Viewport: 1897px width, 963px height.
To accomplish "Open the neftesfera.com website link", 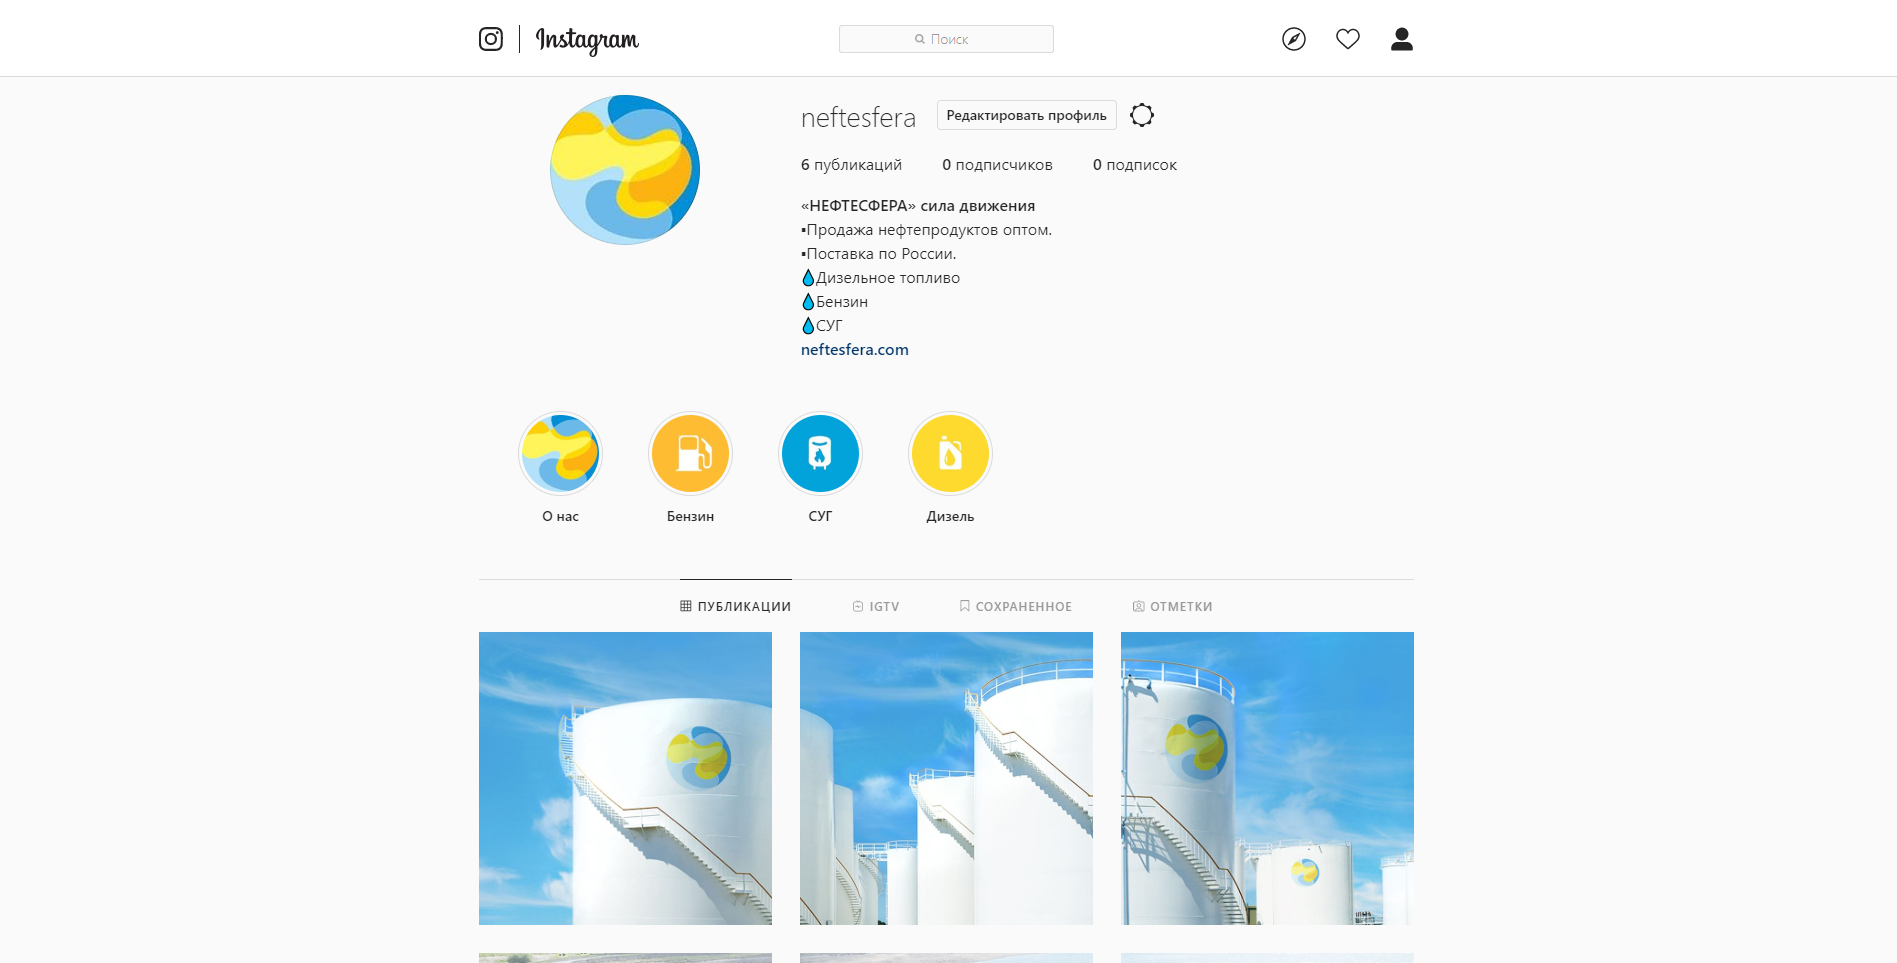I will click(x=855, y=349).
